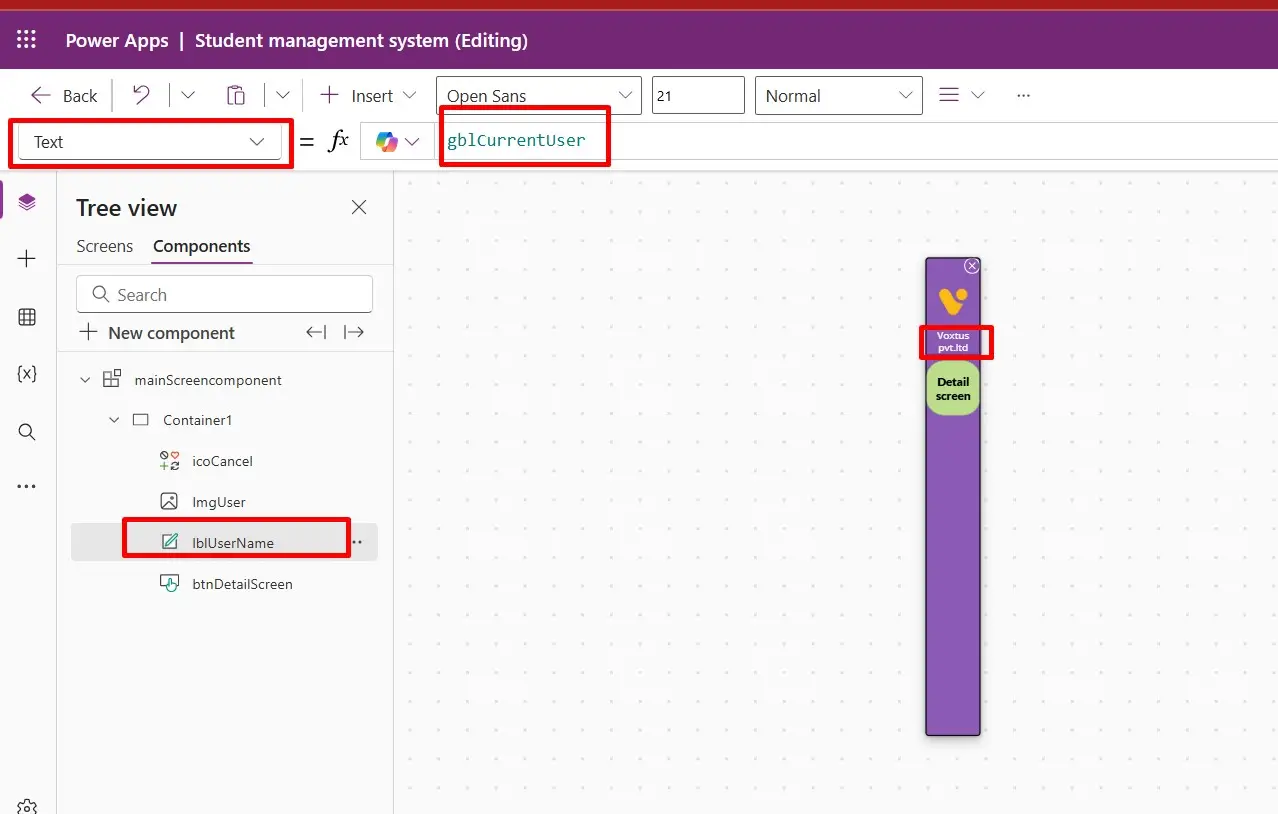1278x814 pixels.
Task: Click the Undo arrow icon
Action: (x=141, y=95)
